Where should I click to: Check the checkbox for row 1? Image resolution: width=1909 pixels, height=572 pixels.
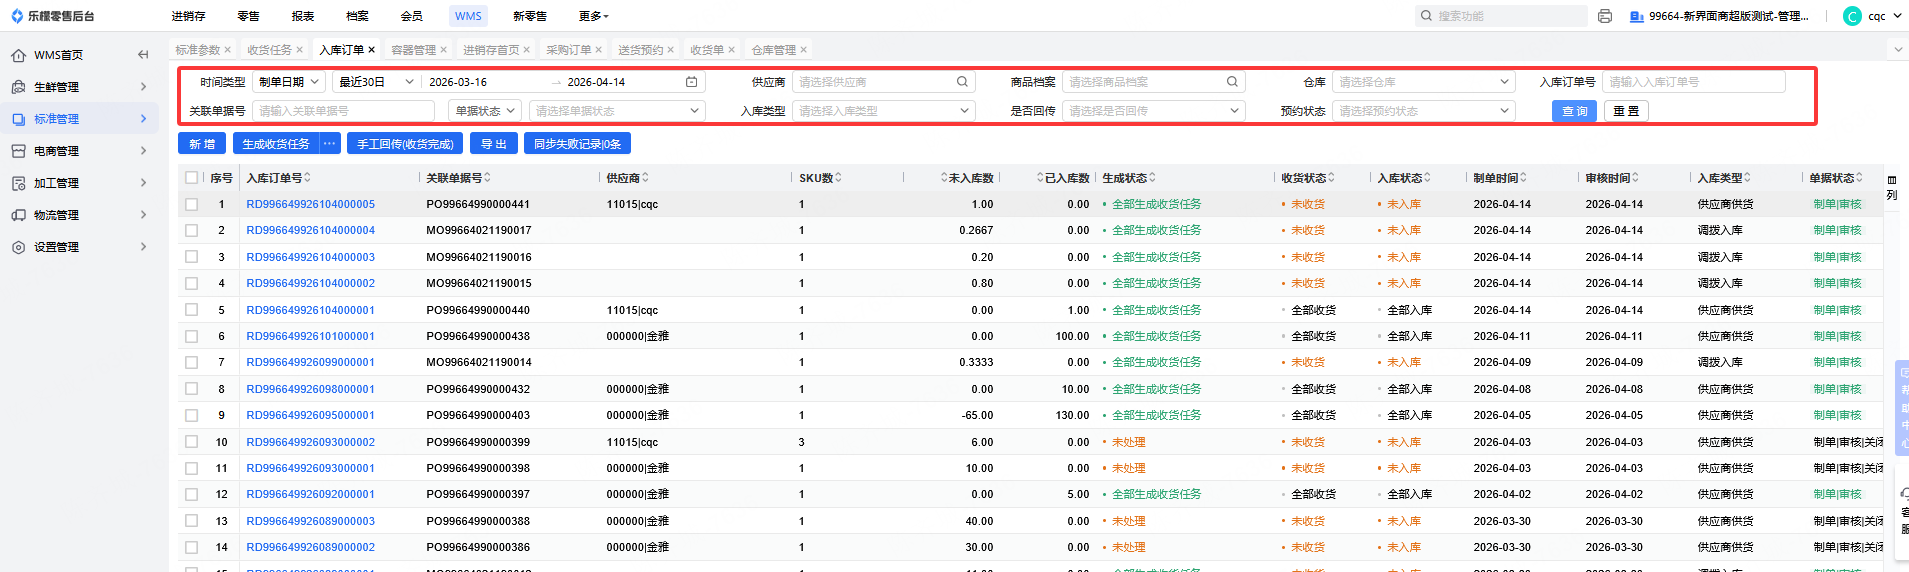click(191, 204)
